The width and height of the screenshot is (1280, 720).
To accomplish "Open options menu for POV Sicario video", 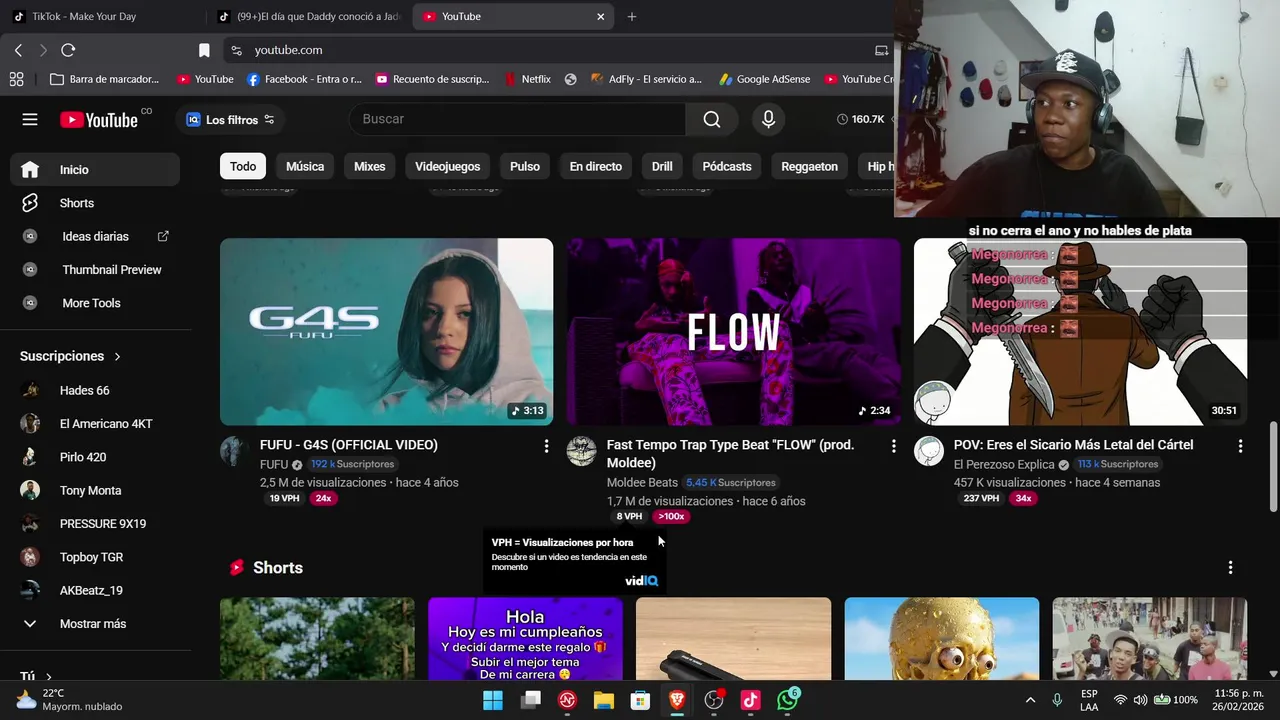I will click(1240, 446).
